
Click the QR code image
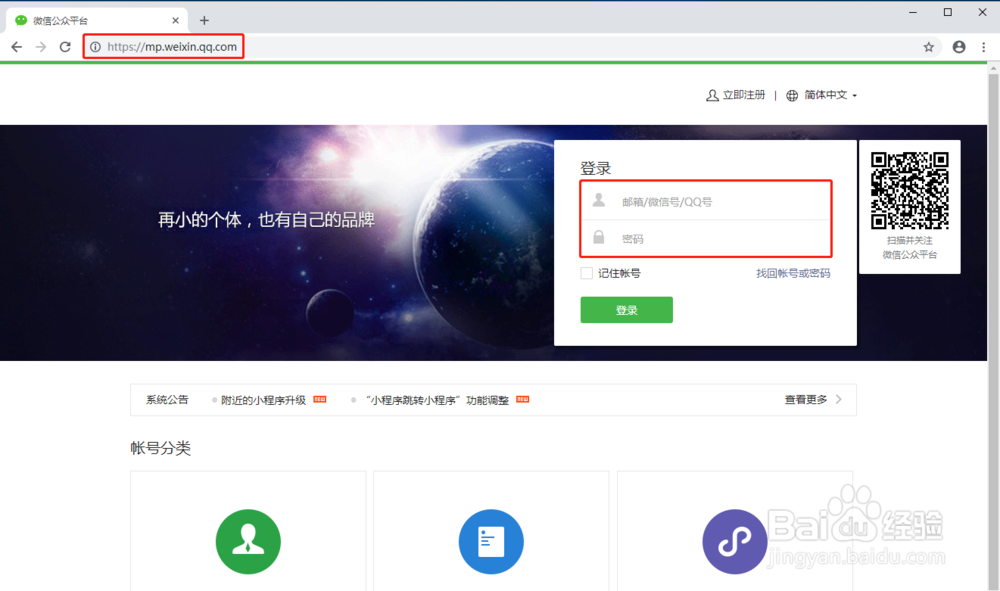tap(909, 190)
